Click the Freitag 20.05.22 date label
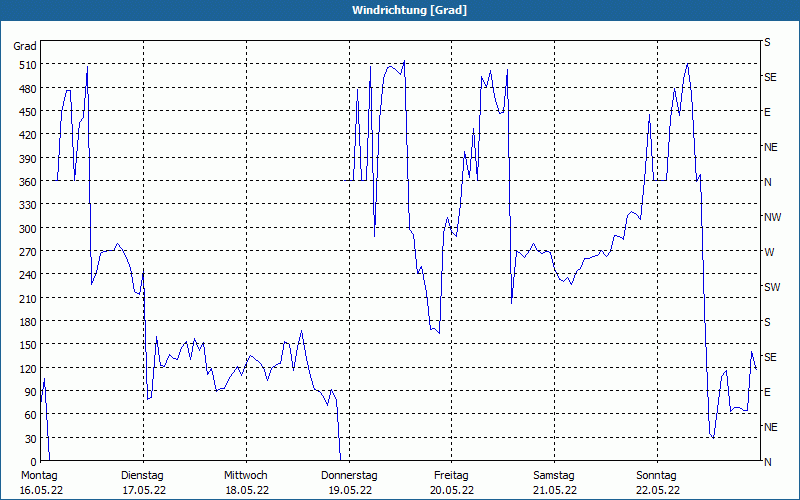The width and height of the screenshot is (800, 500). click(451, 482)
